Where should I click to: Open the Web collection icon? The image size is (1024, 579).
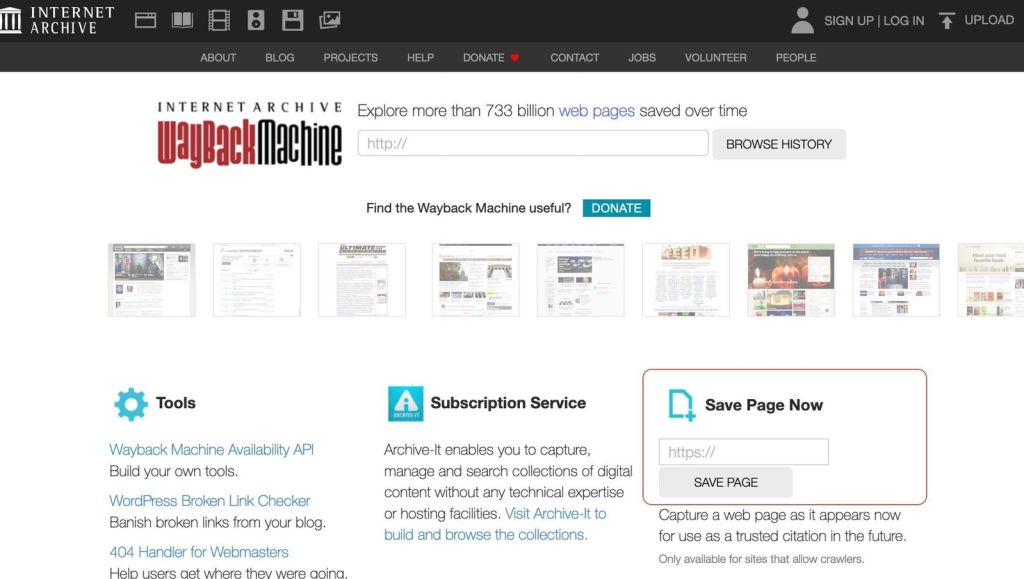pyautogui.click(x=145, y=20)
